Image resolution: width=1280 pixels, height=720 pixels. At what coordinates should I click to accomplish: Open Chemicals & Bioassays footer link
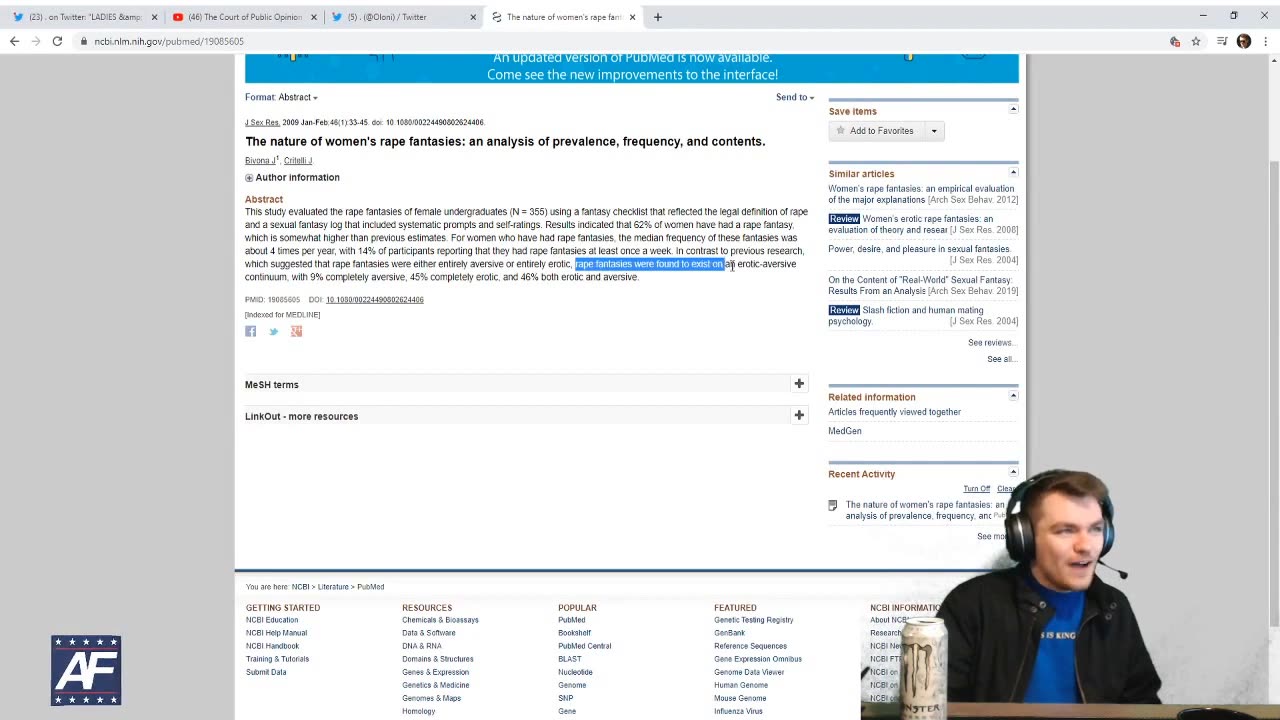pos(440,620)
